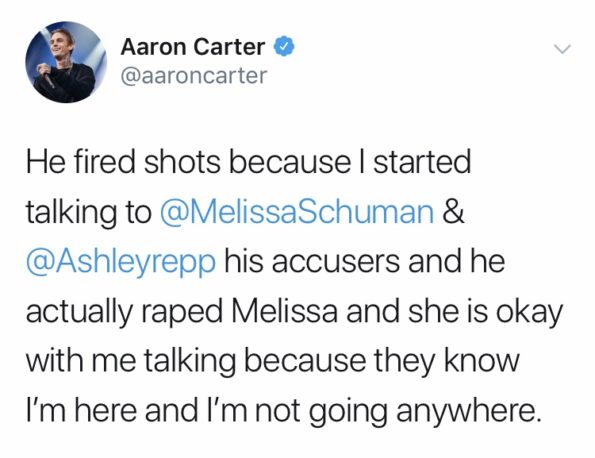The image size is (595, 458).
Task: Open the @MelissaSchuman mention
Action: tap(297, 211)
